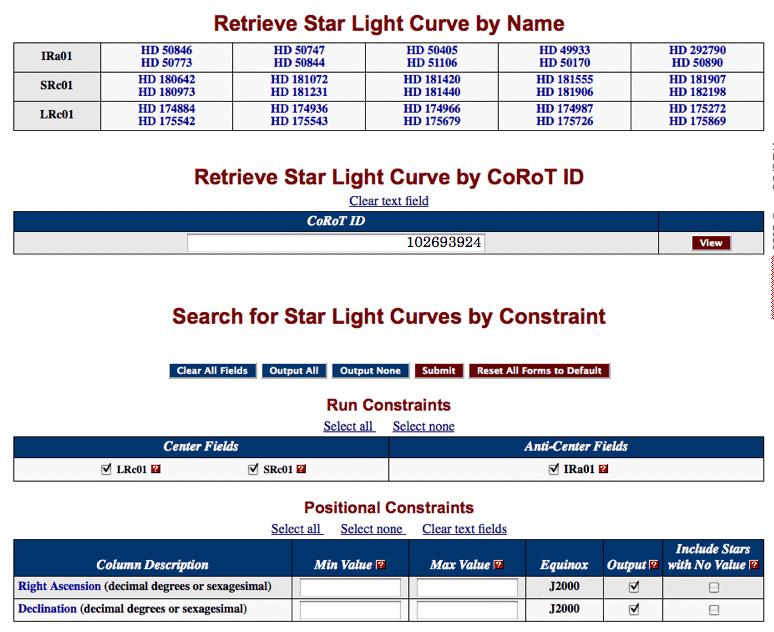774x632 pixels.
Task: Enable Include Stars checkbox for Declination
Action: [713, 610]
